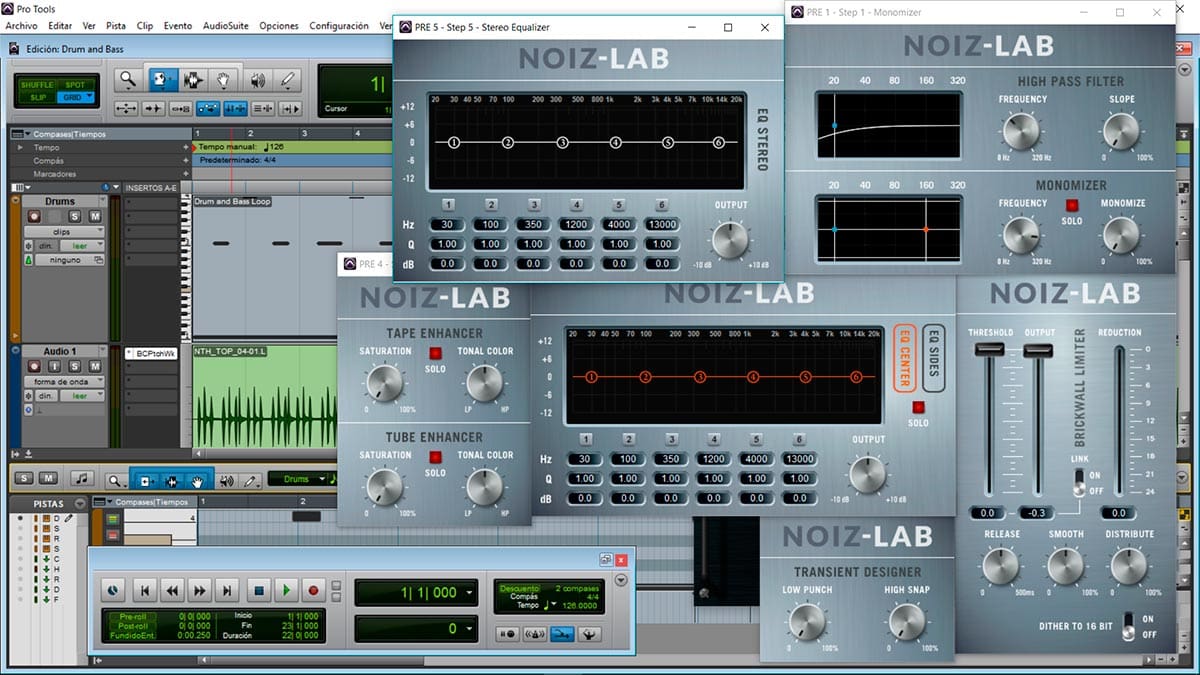
Task: Enable SPOT edit mode
Action: pos(75,85)
